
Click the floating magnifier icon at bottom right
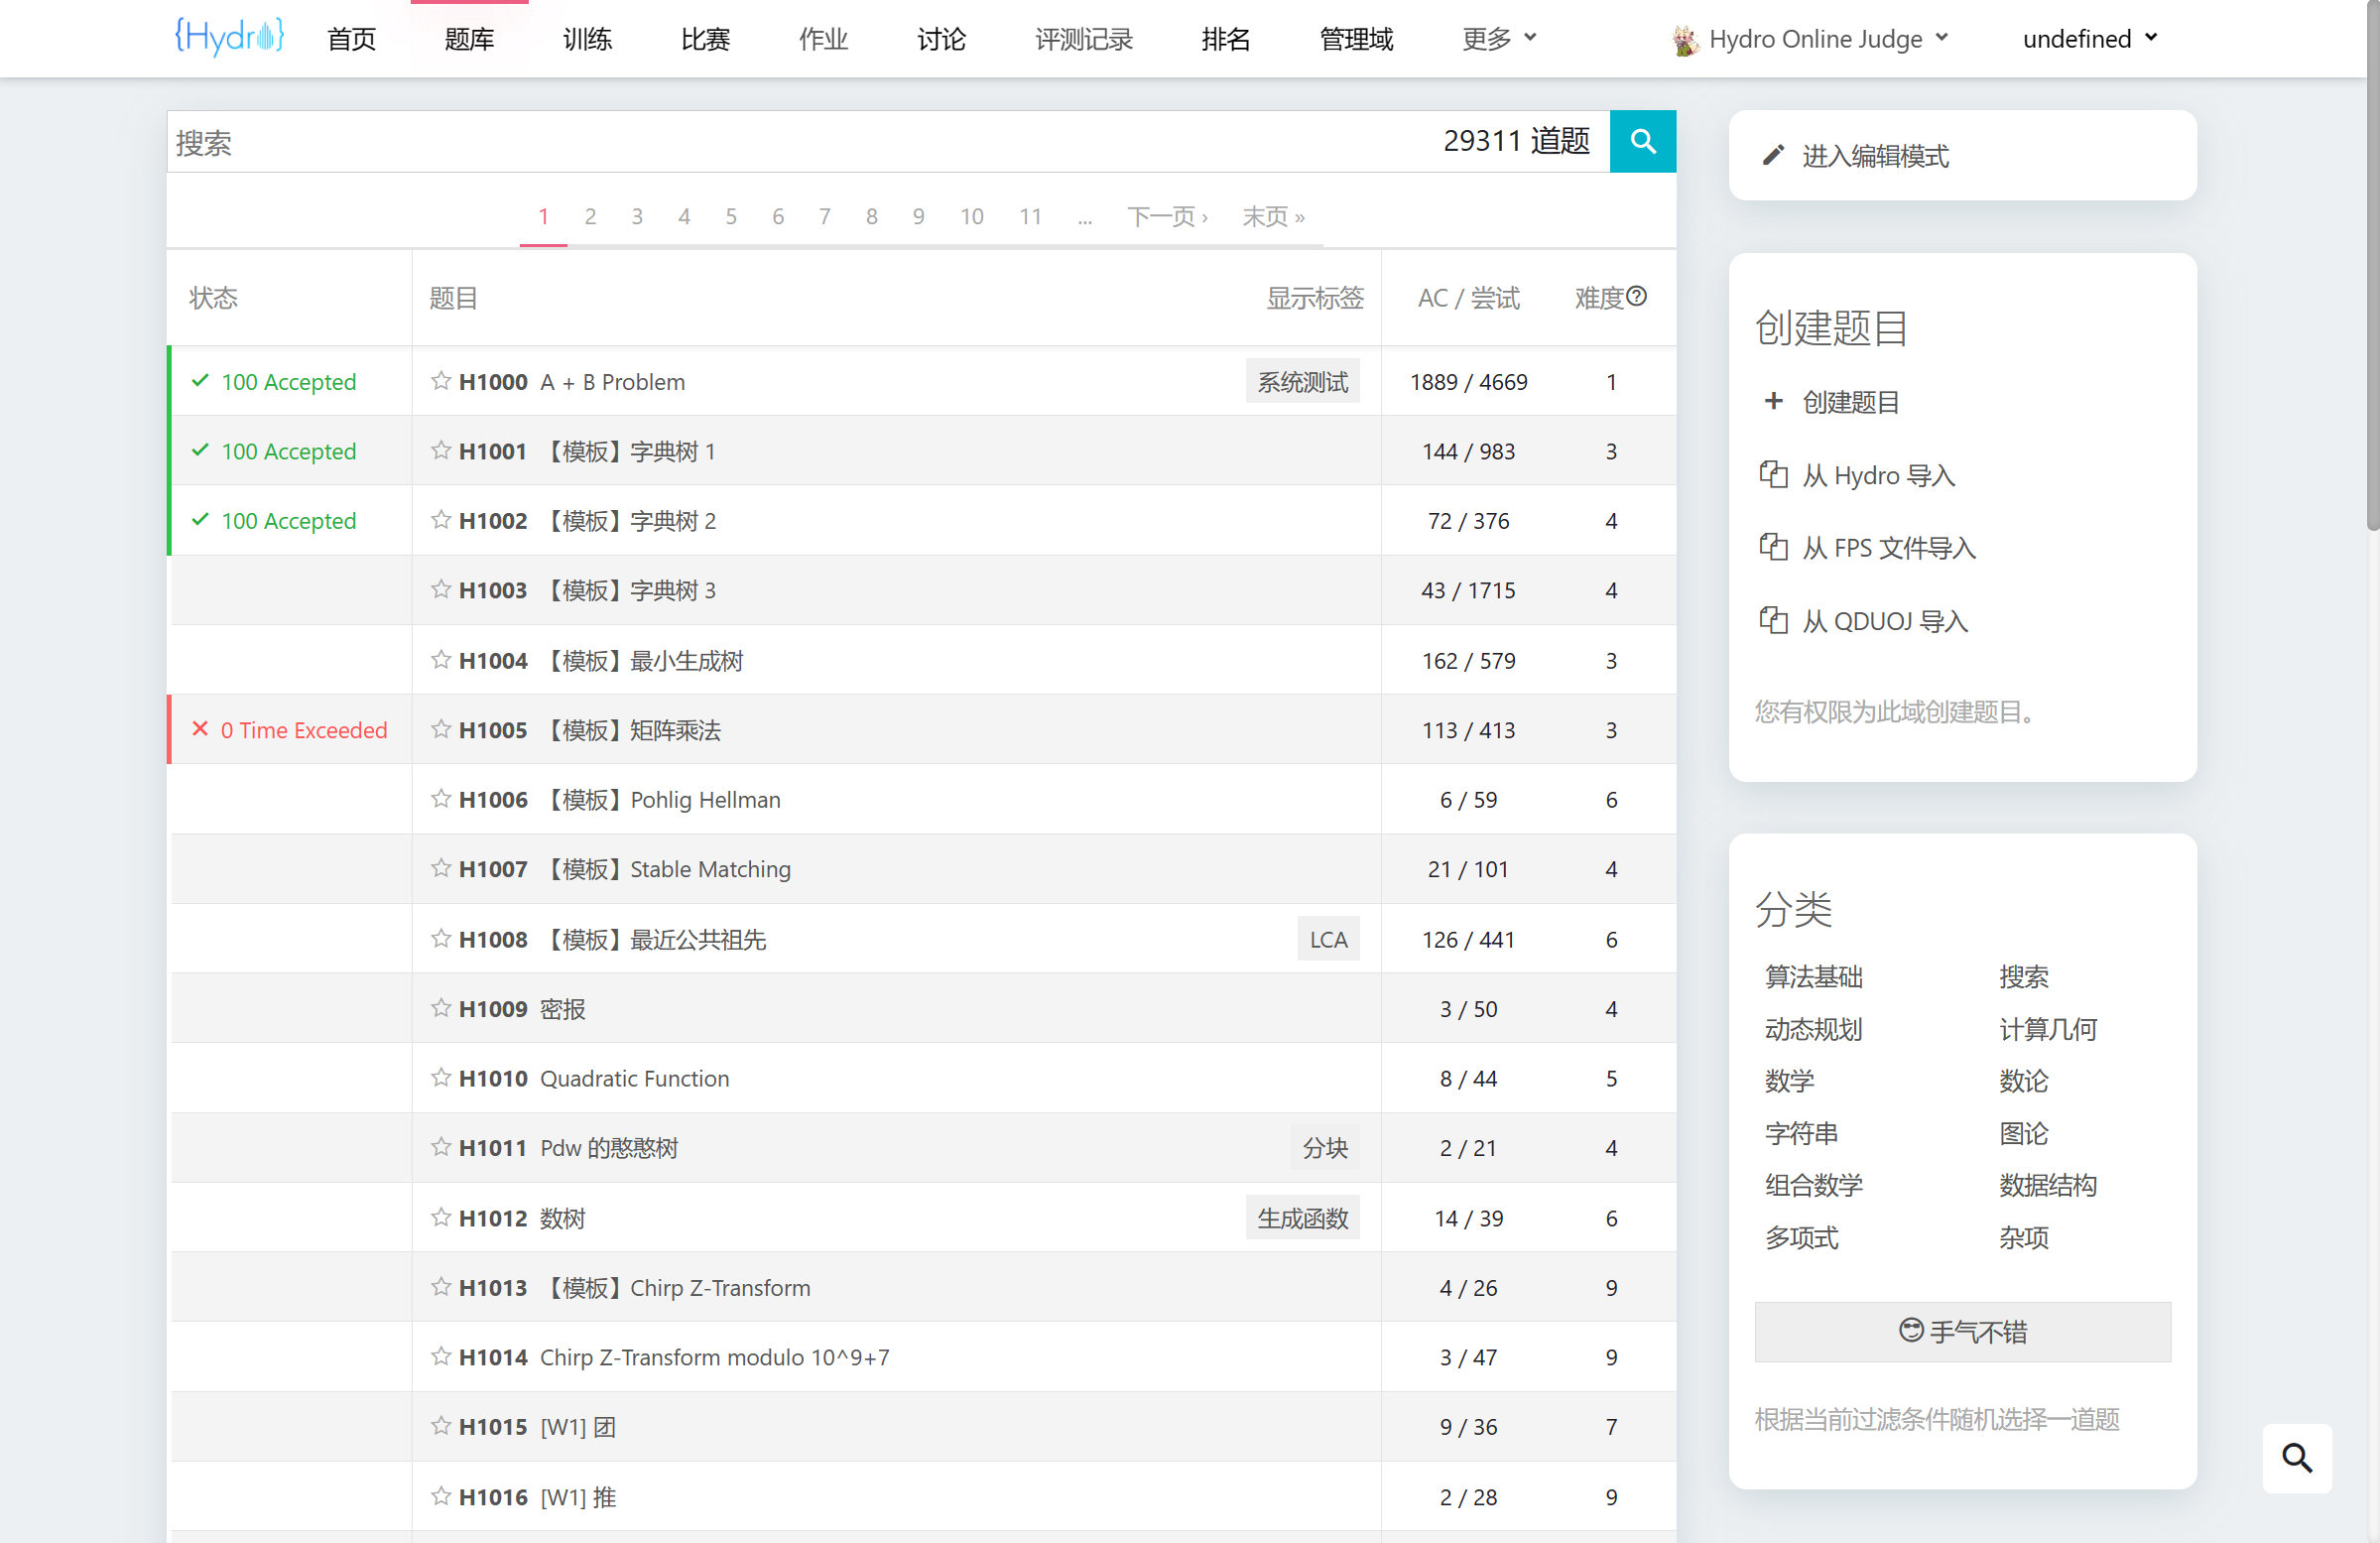(x=2297, y=1459)
